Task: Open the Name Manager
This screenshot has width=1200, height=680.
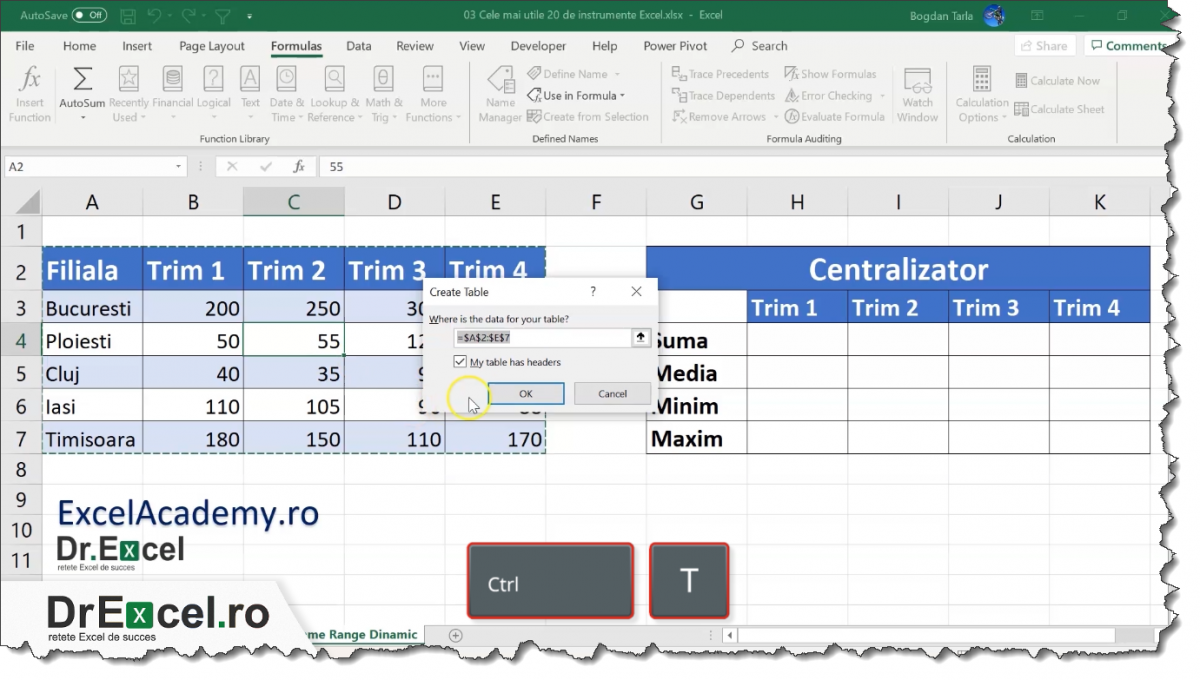Action: tap(500, 93)
